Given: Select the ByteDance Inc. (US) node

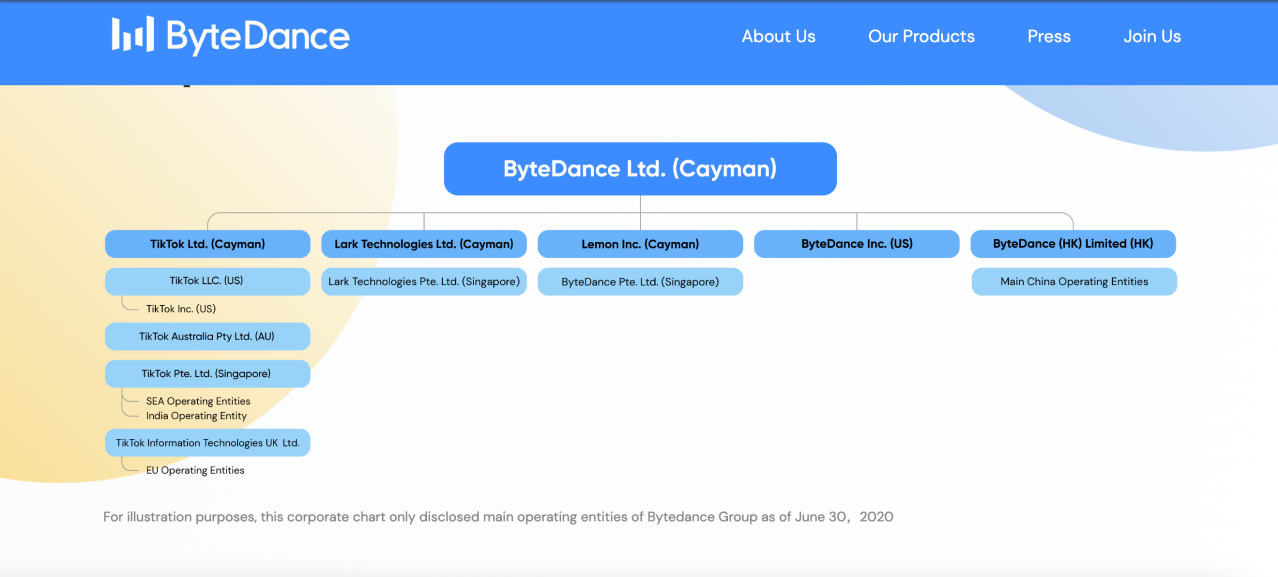Looking at the screenshot, I should [x=856, y=244].
